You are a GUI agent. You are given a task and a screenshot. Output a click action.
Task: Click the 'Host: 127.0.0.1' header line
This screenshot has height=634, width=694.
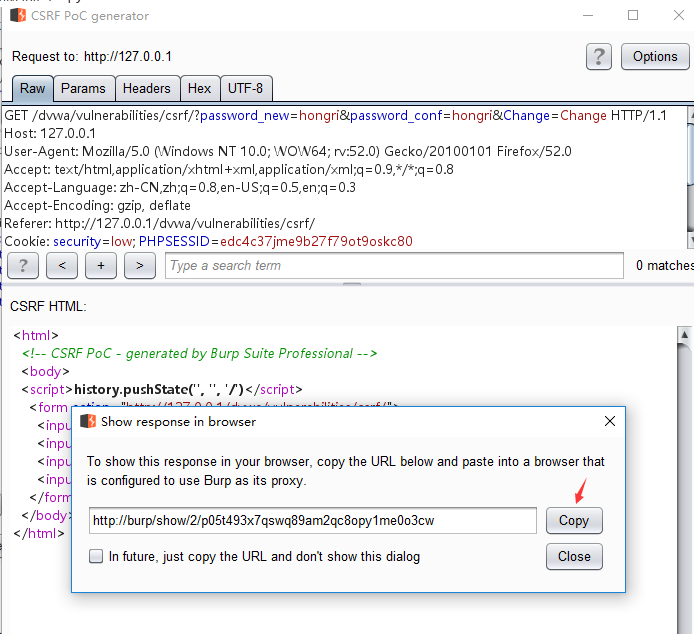point(50,133)
